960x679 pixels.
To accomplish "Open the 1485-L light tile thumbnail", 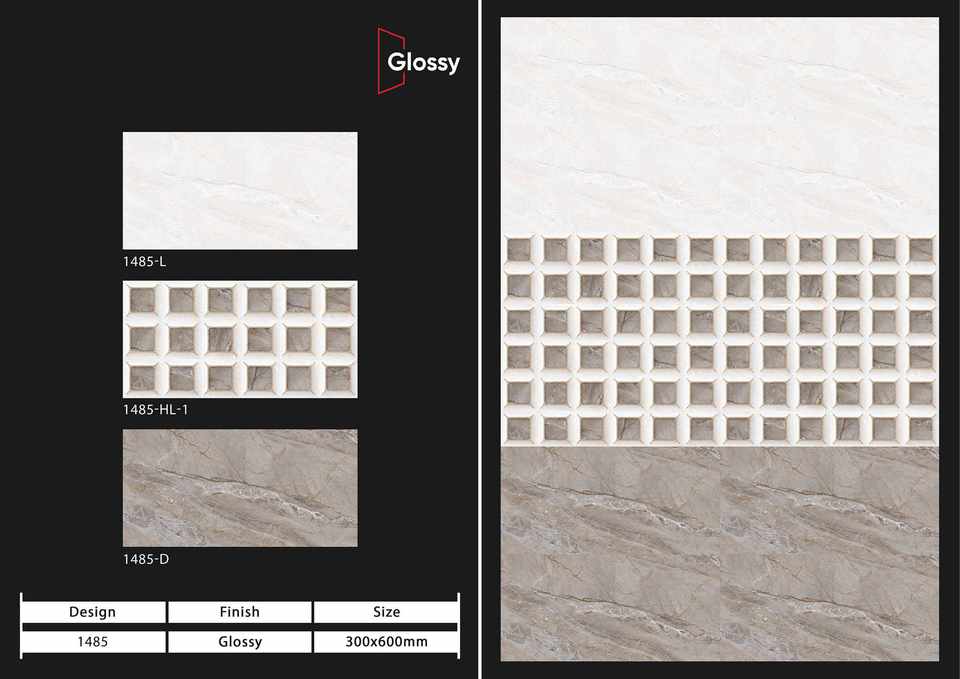I will (240, 190).
